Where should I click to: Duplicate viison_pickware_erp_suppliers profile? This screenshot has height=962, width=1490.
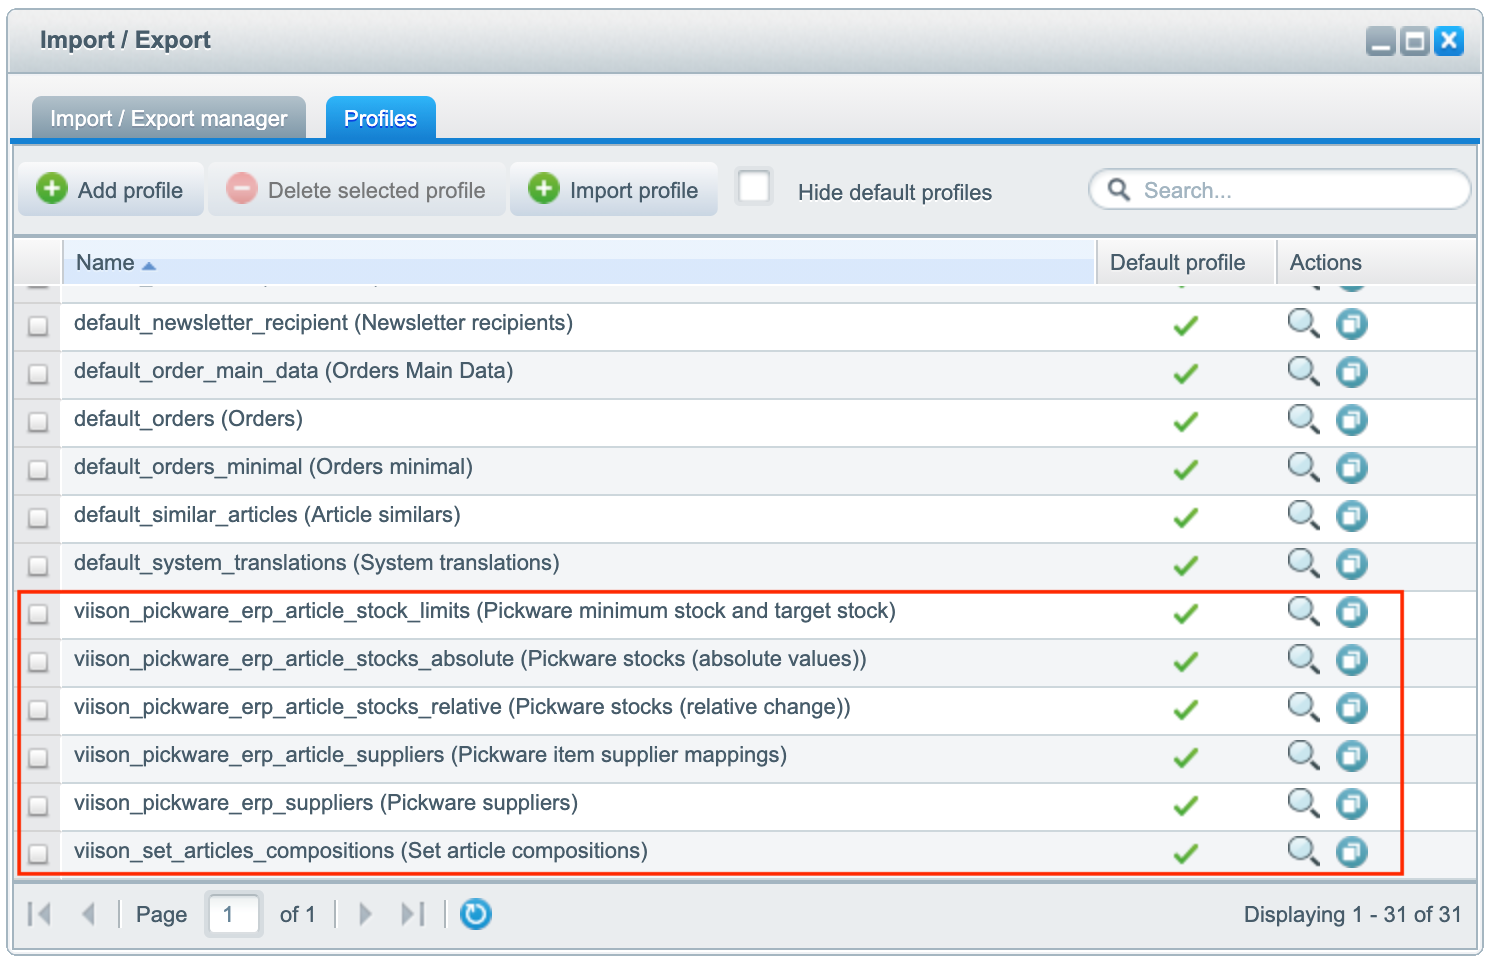pos(1352,804)
